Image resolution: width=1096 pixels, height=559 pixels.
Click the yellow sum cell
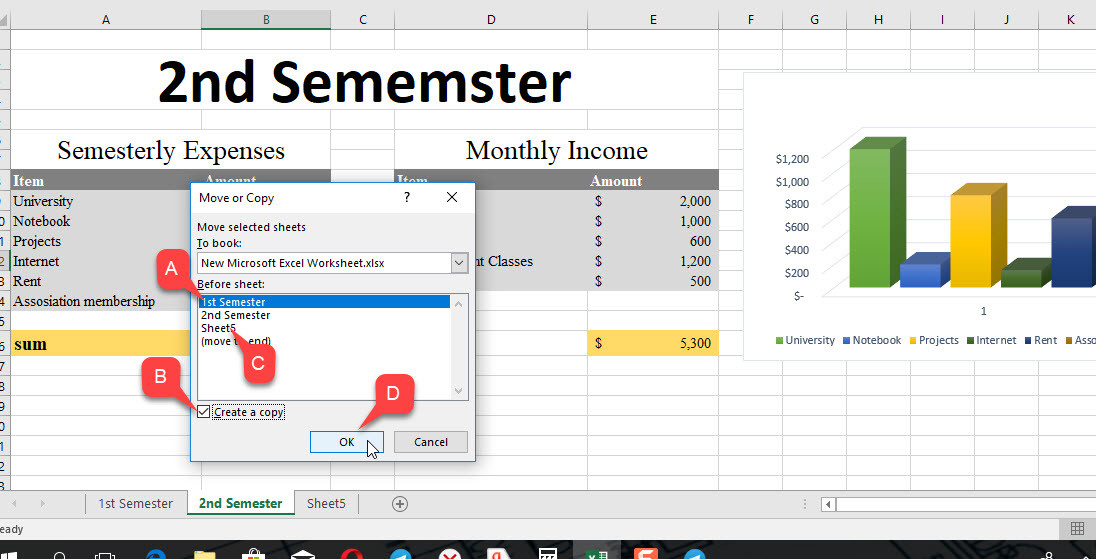pyautogui.click(x=101, y=343)
